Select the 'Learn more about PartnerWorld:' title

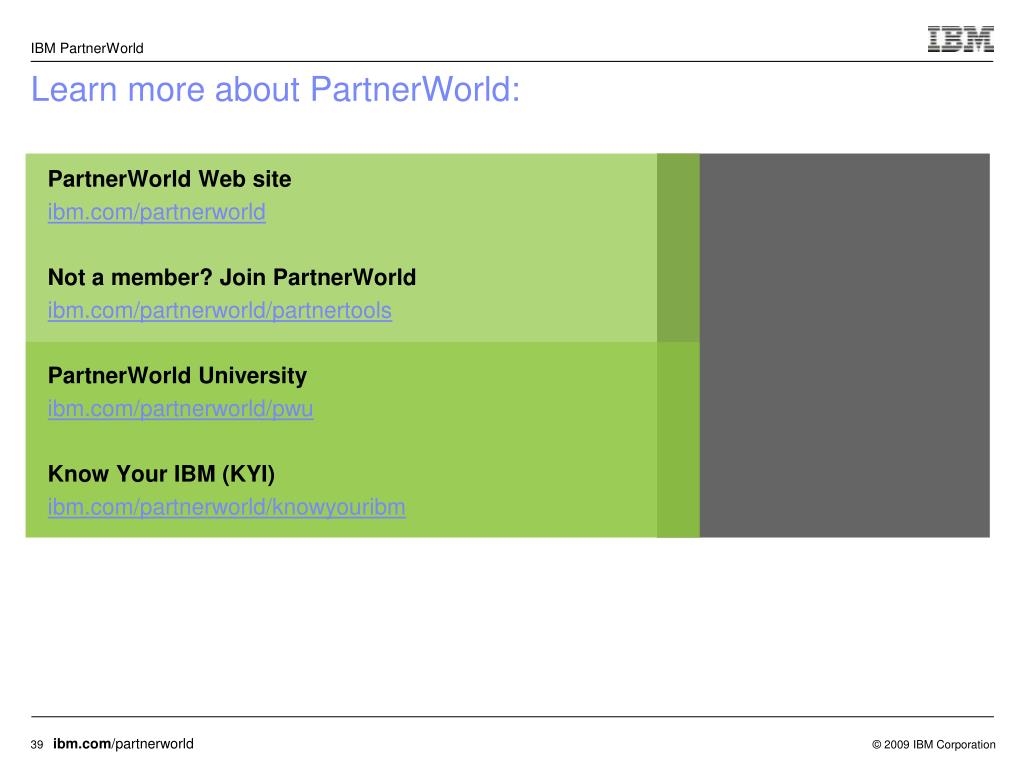pyautogui.click(x=276, y=89)
